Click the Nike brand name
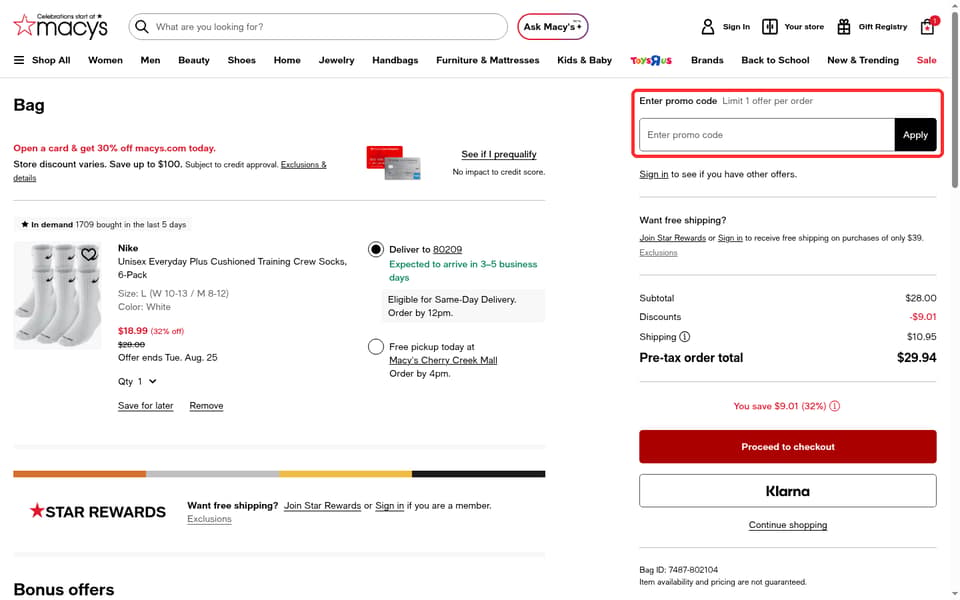 point(128,248)
